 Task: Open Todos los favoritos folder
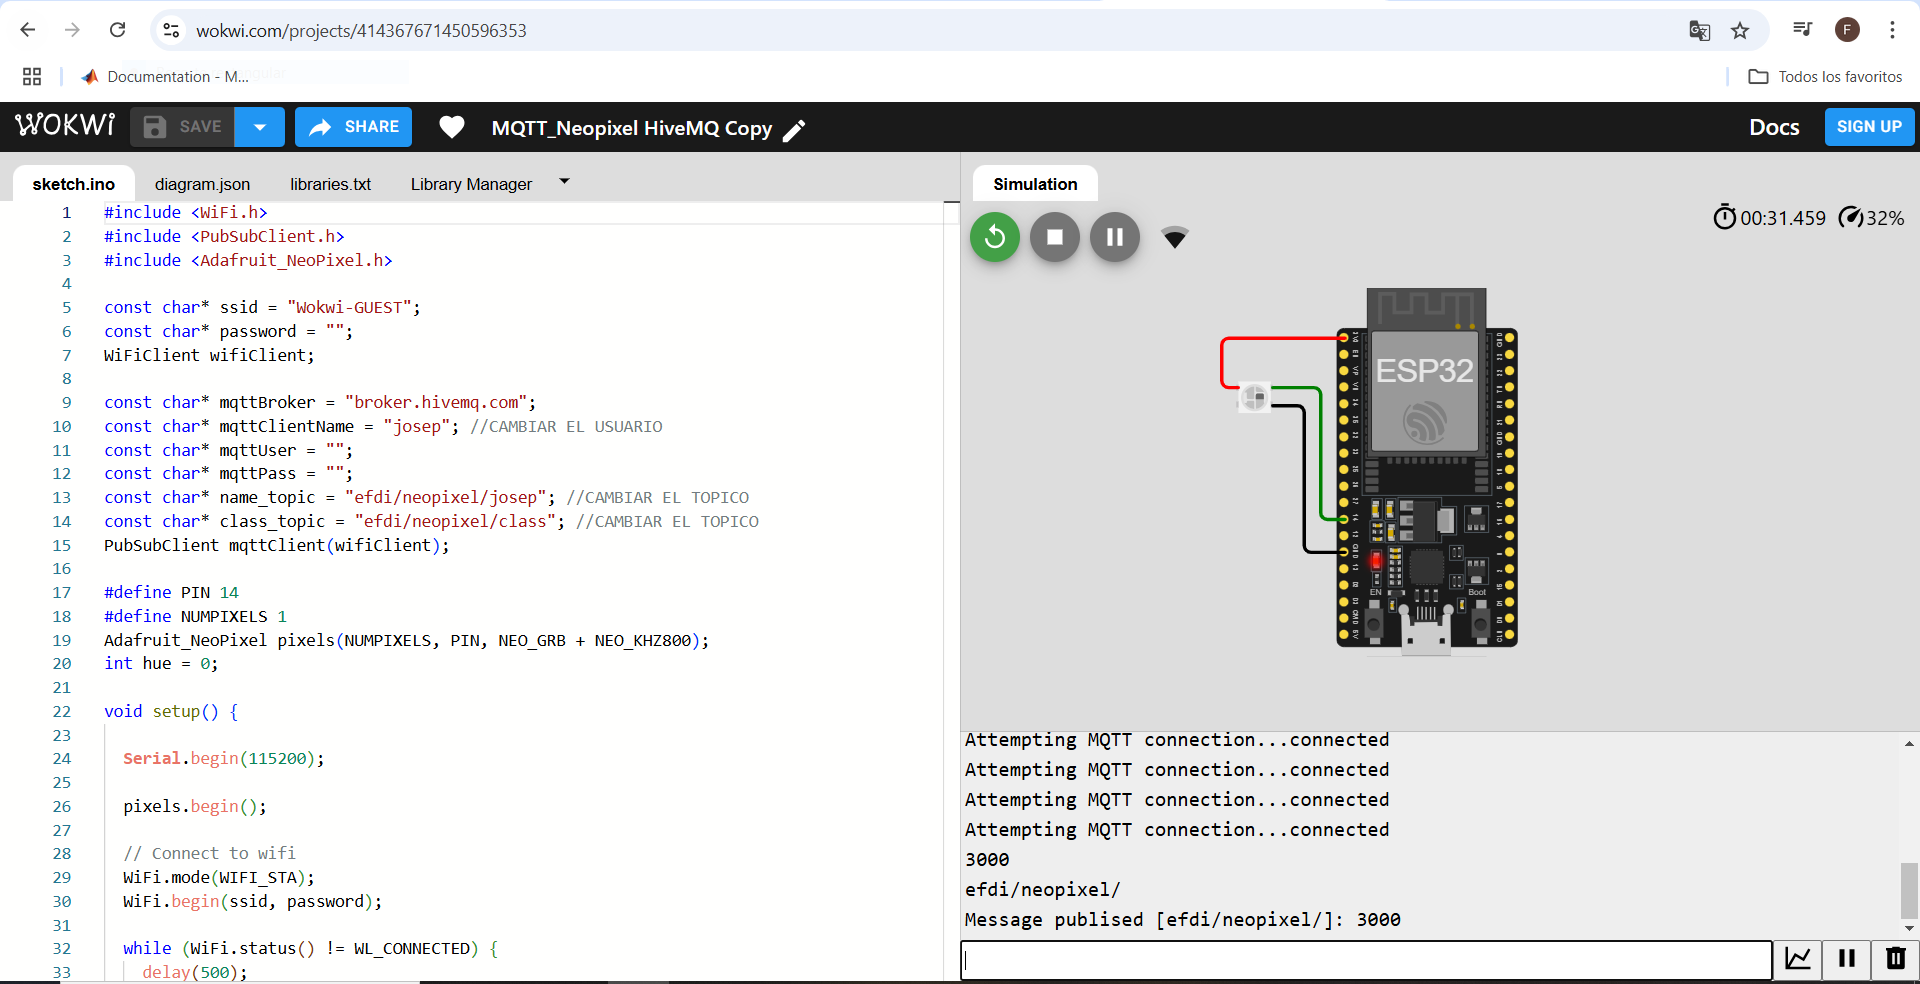1825,76
